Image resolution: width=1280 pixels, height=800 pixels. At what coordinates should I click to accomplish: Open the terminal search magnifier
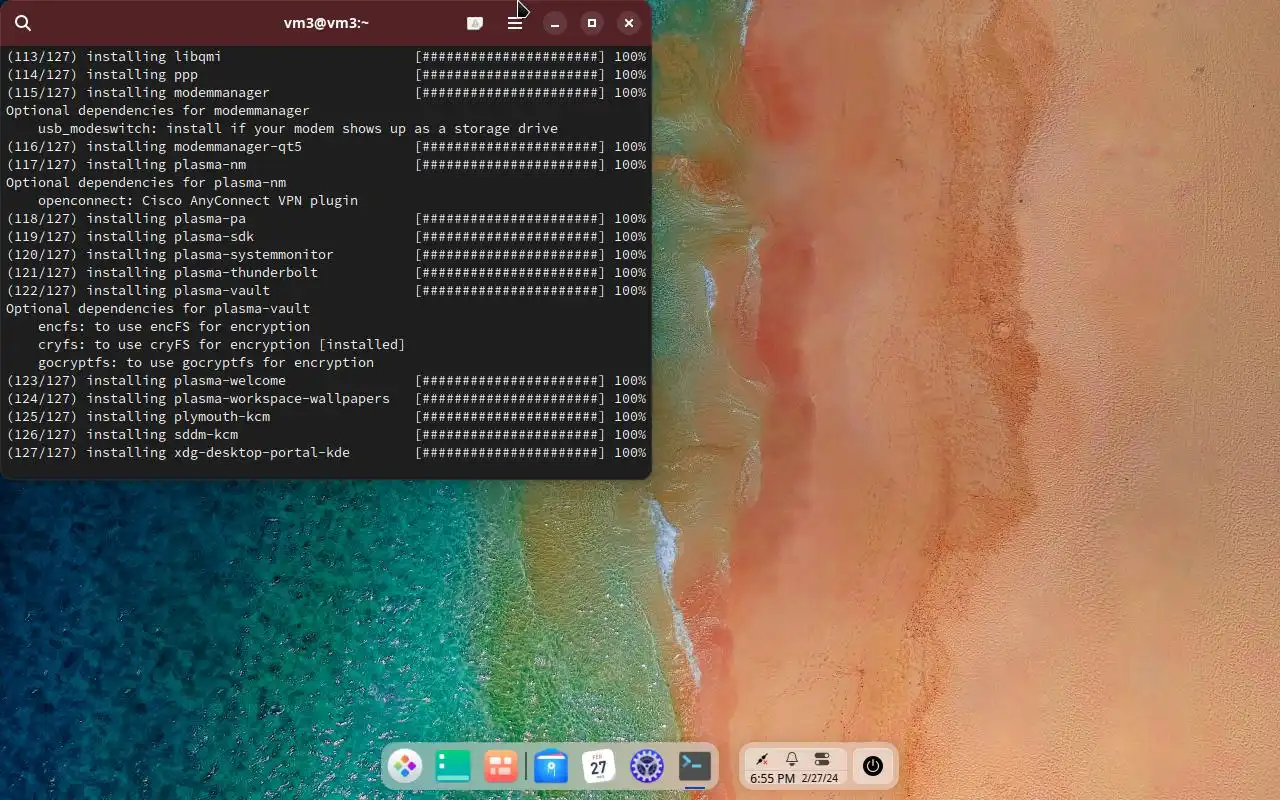tap(24, 23)
